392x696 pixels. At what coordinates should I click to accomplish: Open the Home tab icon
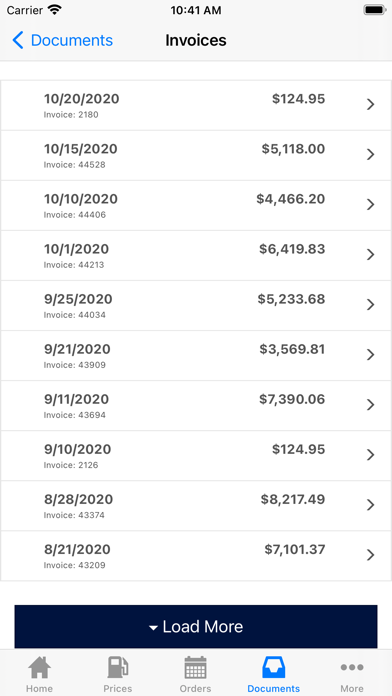tap(39, 667)
